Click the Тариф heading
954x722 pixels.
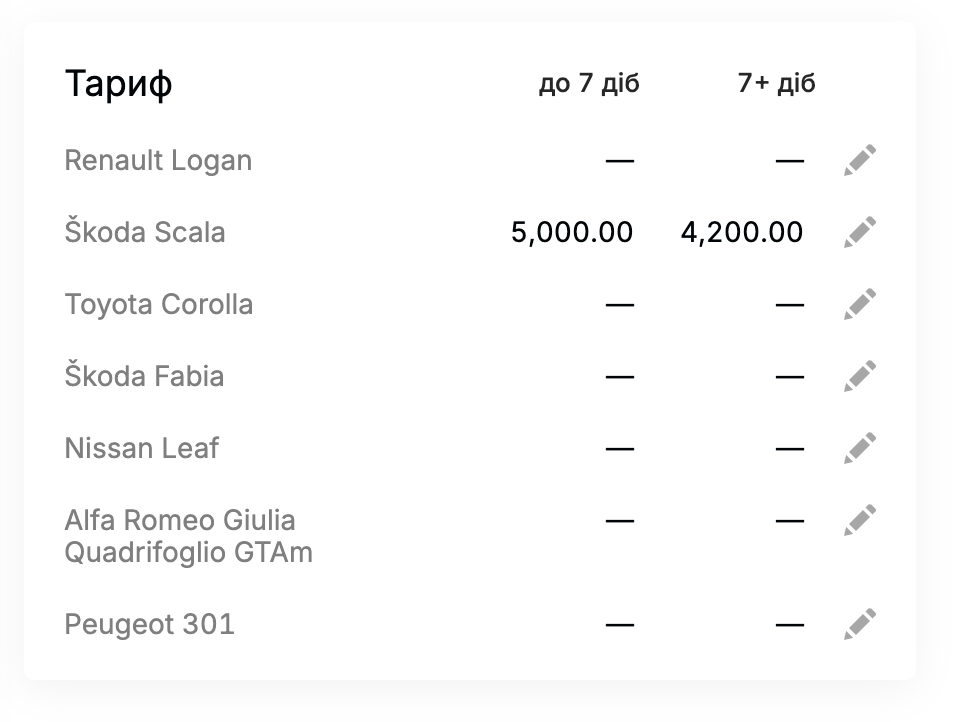[x=119, y=84]
